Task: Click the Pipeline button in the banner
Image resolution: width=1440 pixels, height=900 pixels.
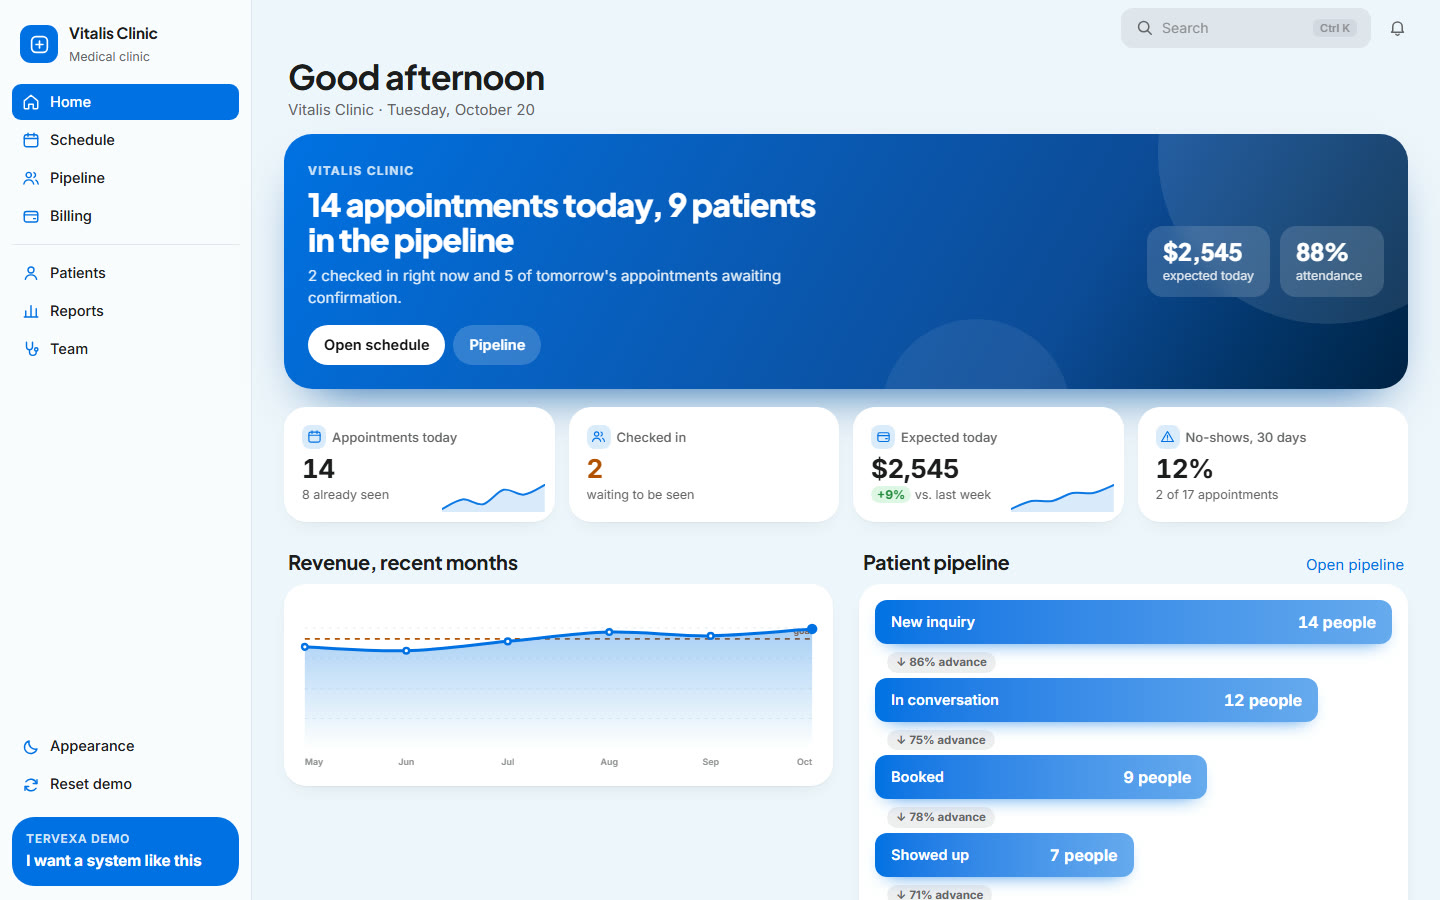Action: [497, 345]
